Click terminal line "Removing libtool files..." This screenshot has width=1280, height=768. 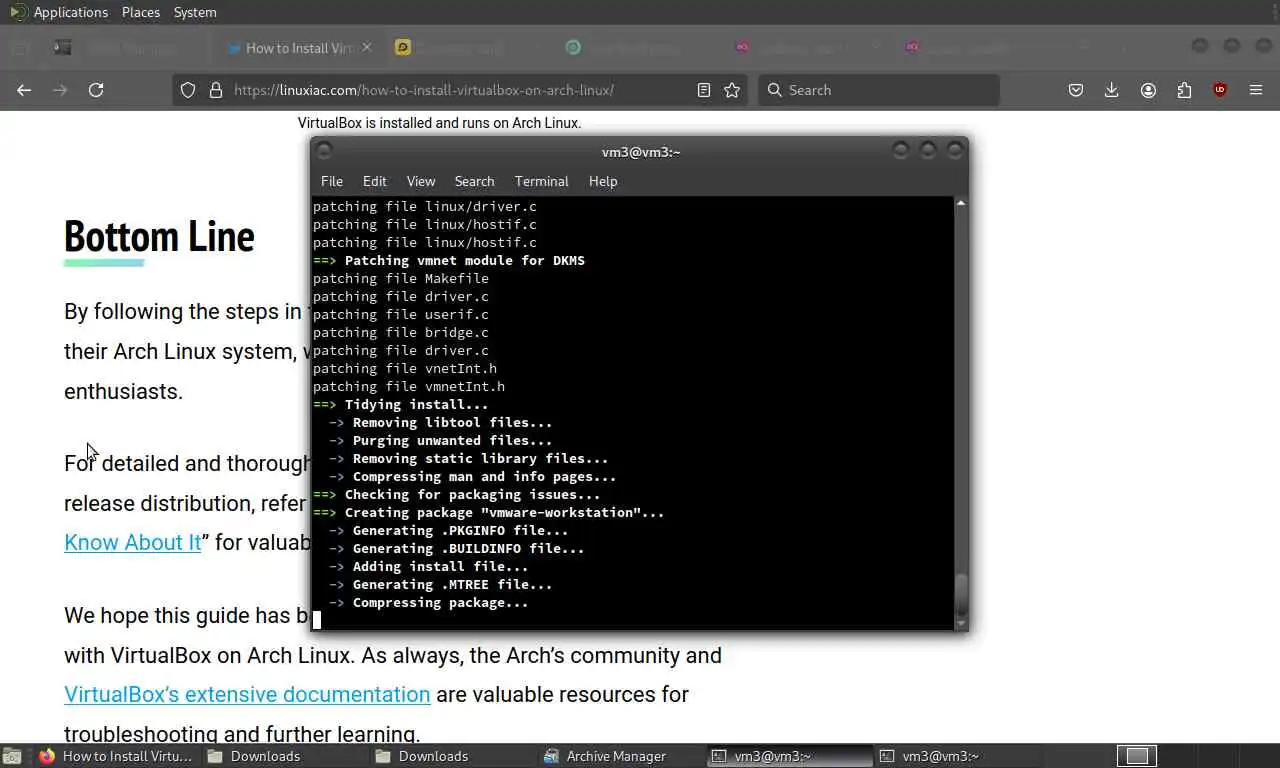click(452, 422)
